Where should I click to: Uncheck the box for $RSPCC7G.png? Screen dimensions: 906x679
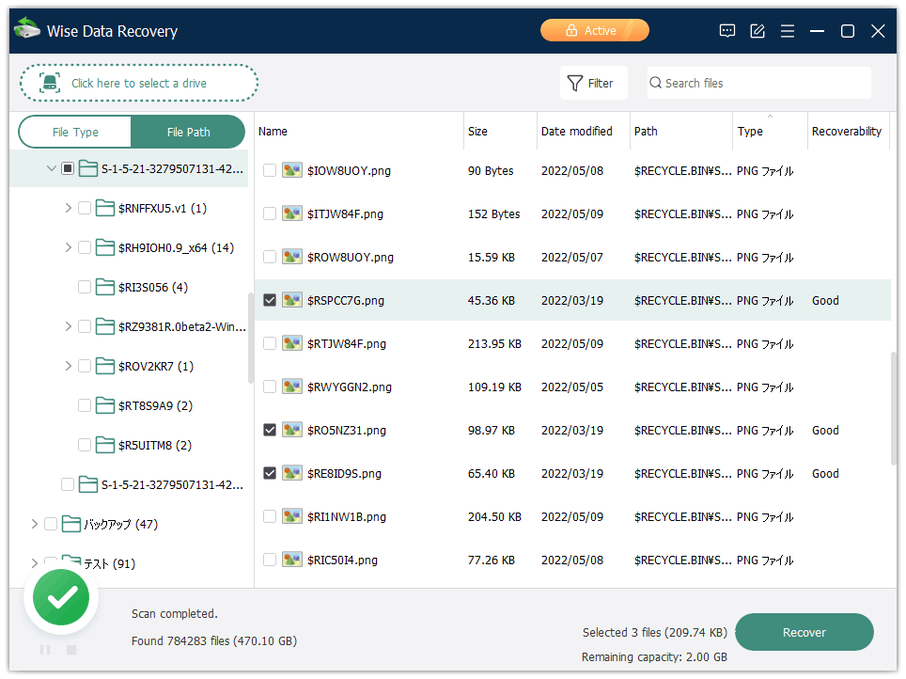tap(269, 300)
